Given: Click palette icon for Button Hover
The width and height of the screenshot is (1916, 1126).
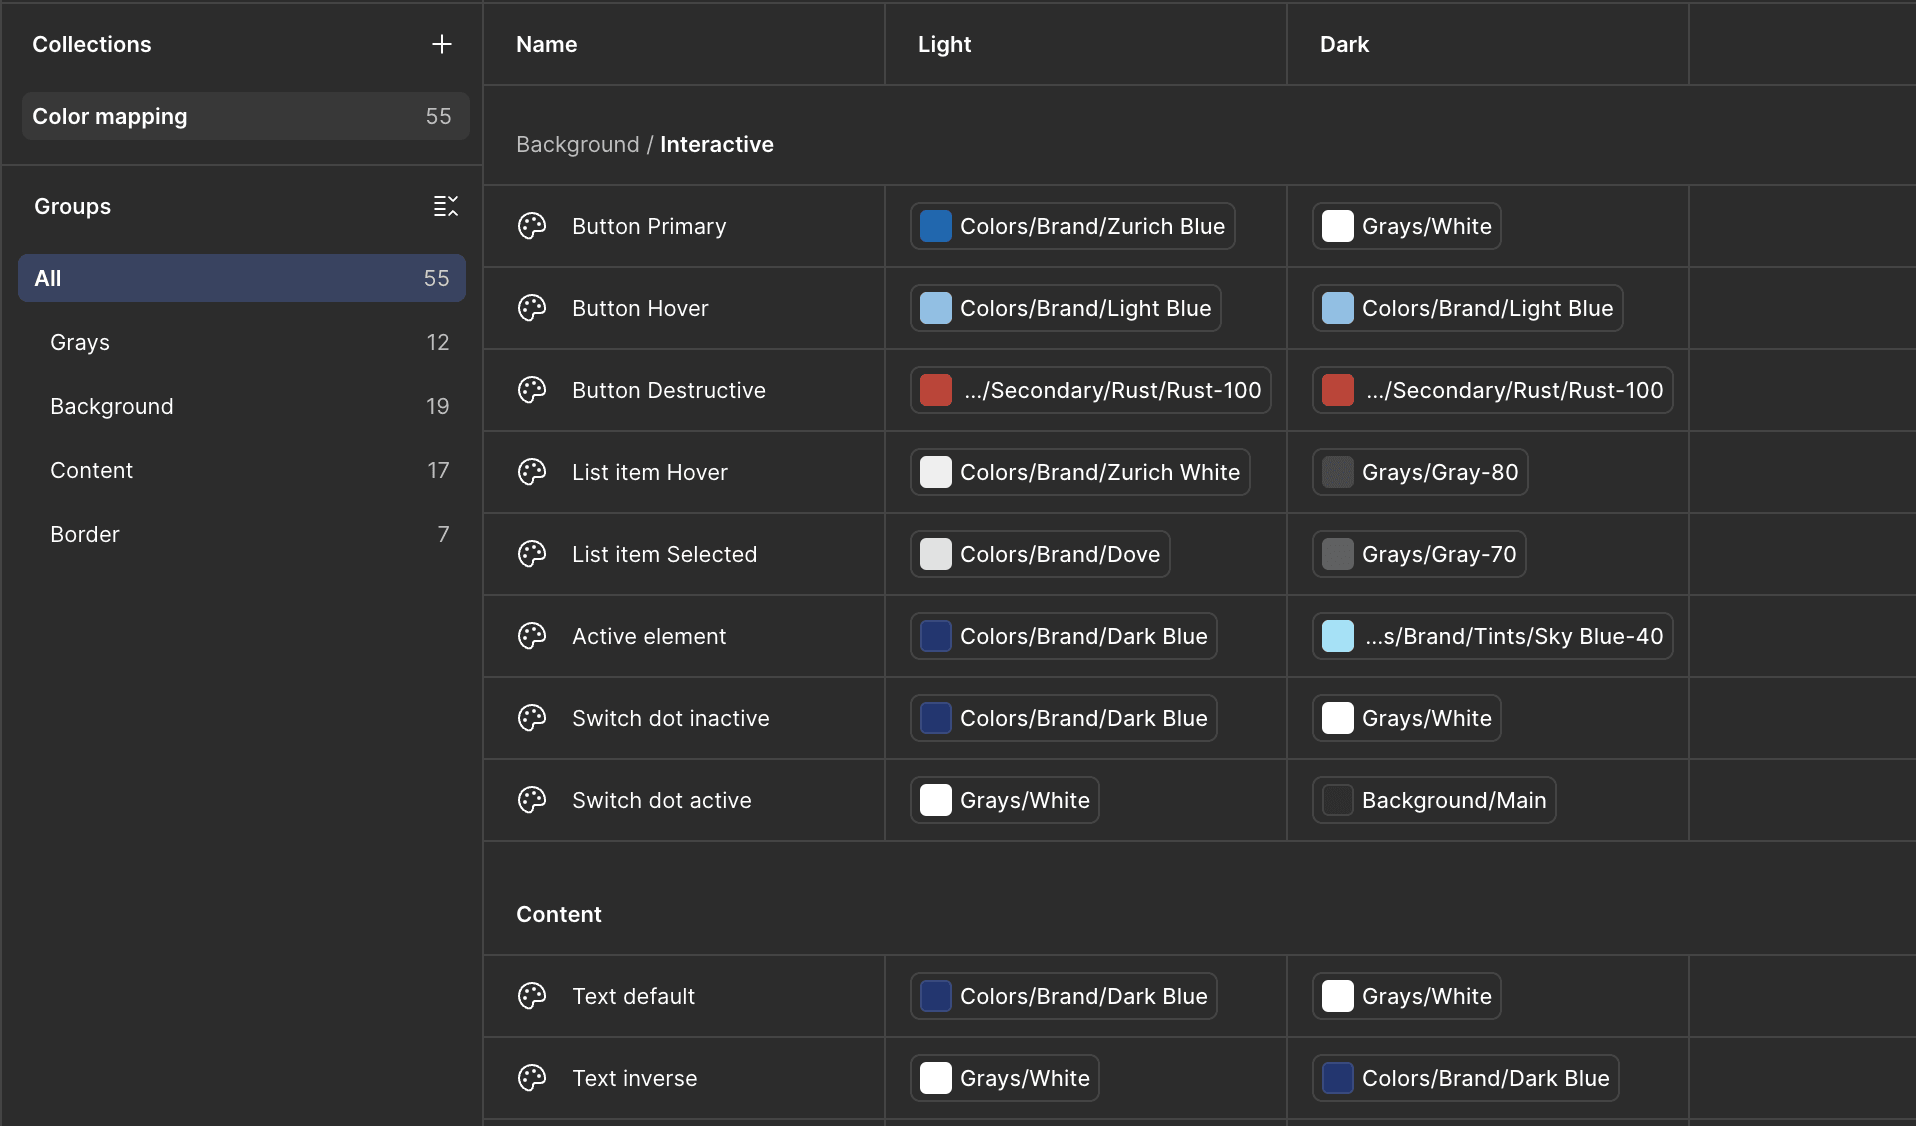Looking at the screenshot, I should pos(532,308).
